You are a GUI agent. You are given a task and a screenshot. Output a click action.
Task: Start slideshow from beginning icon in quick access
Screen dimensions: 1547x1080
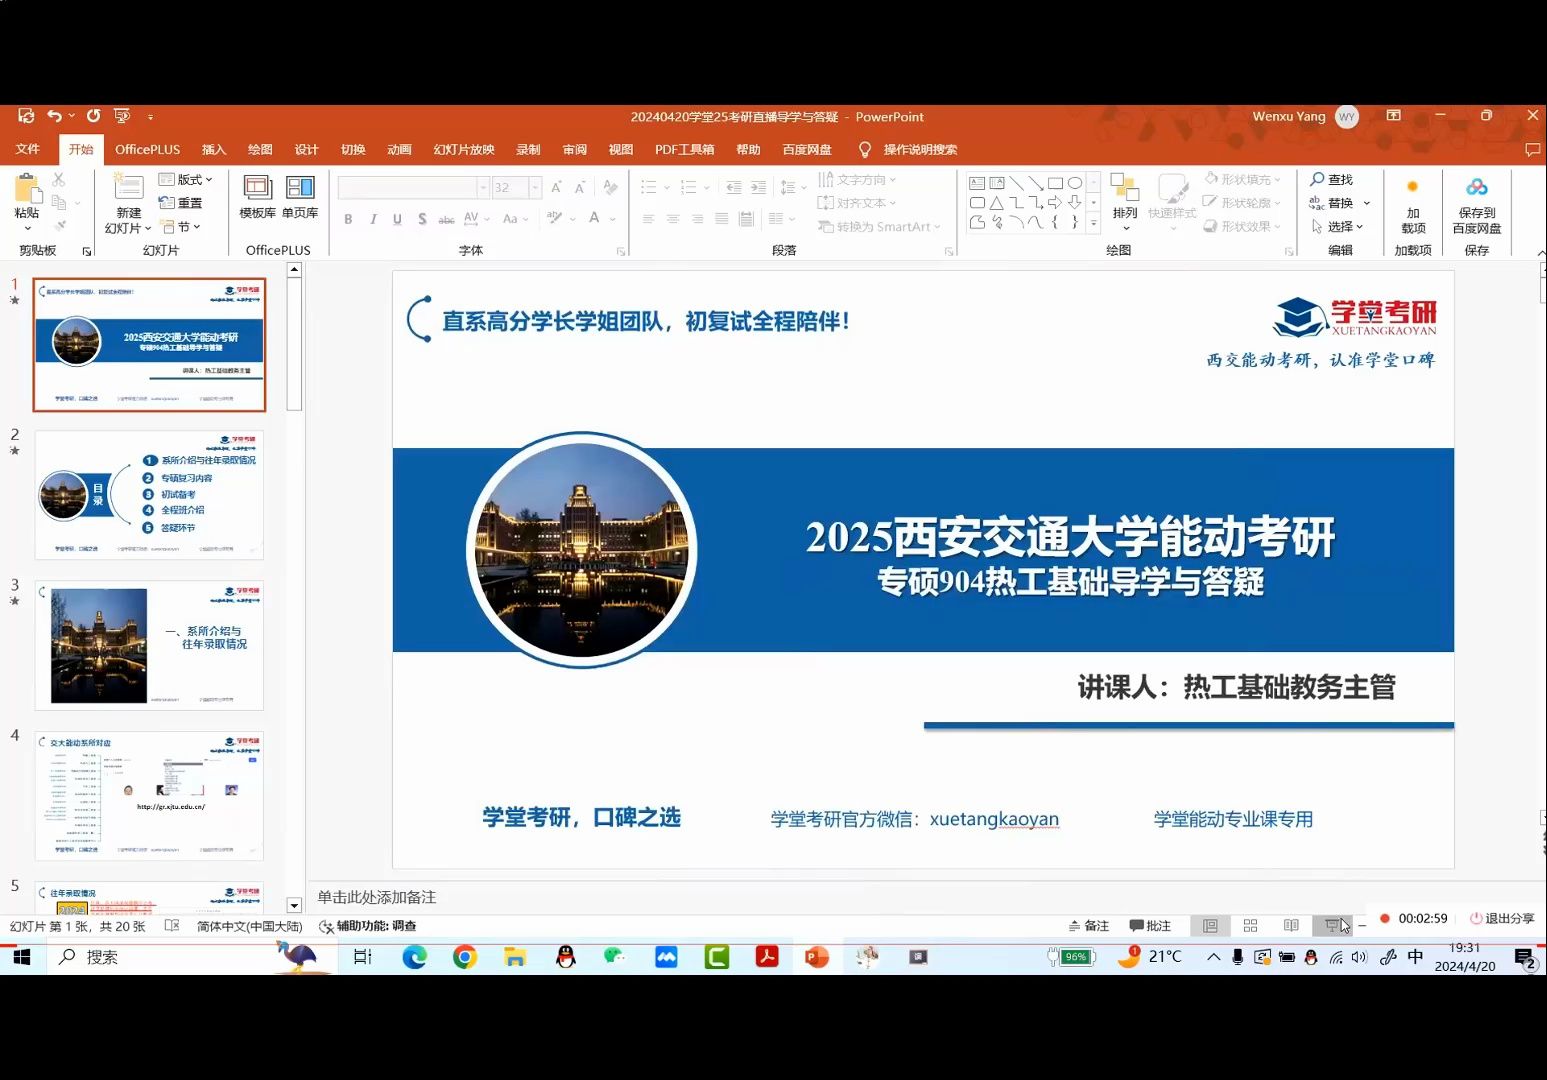pos(122,116)
